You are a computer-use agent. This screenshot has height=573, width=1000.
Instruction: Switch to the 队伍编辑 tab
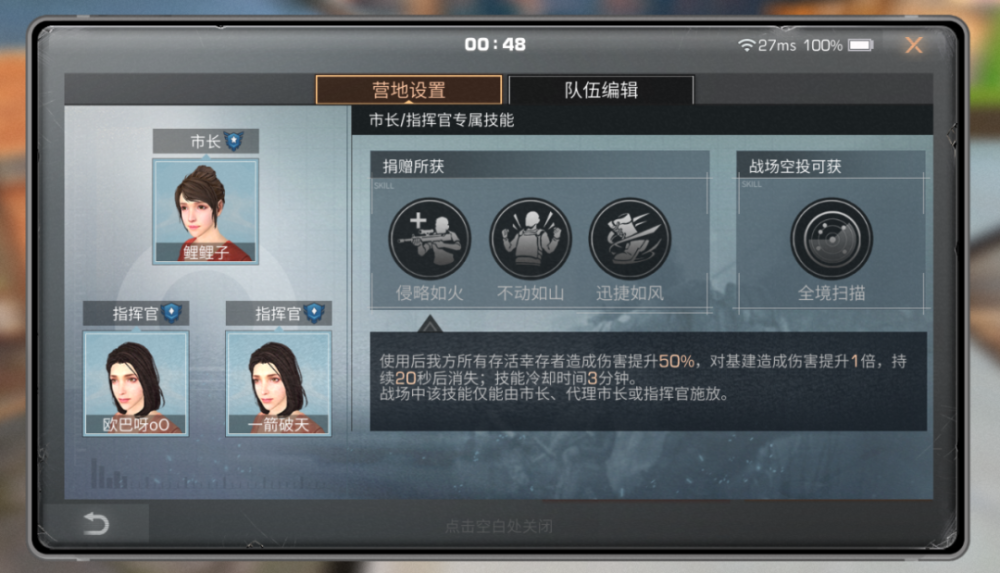601,90
